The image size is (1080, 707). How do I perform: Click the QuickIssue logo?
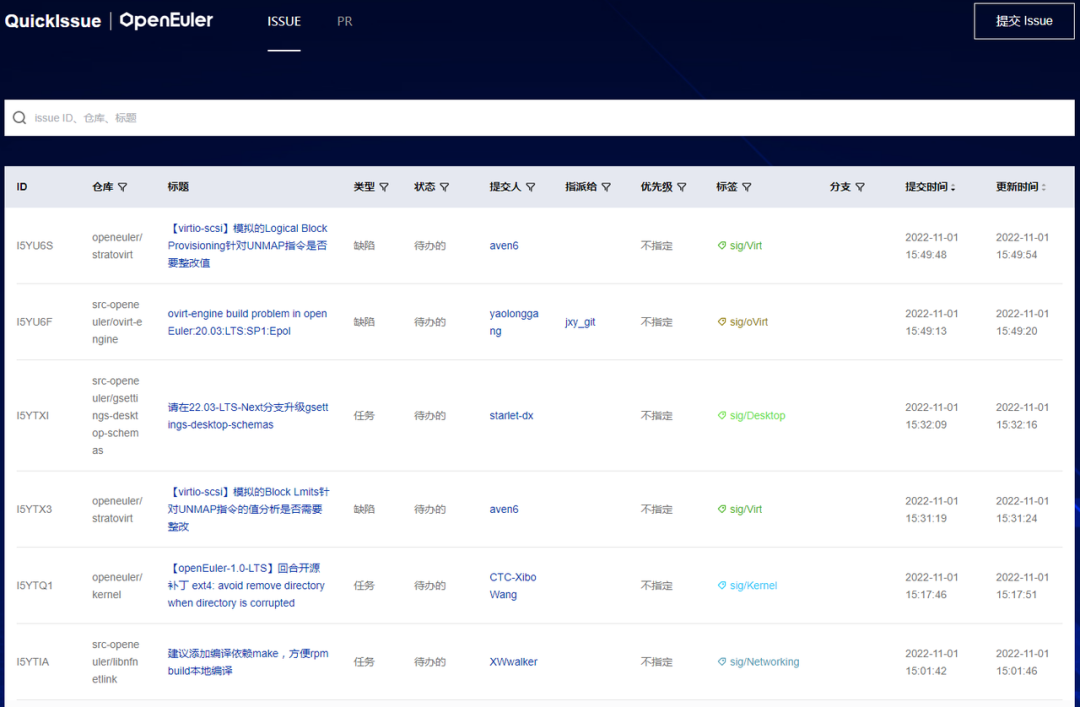click(53, 21)
